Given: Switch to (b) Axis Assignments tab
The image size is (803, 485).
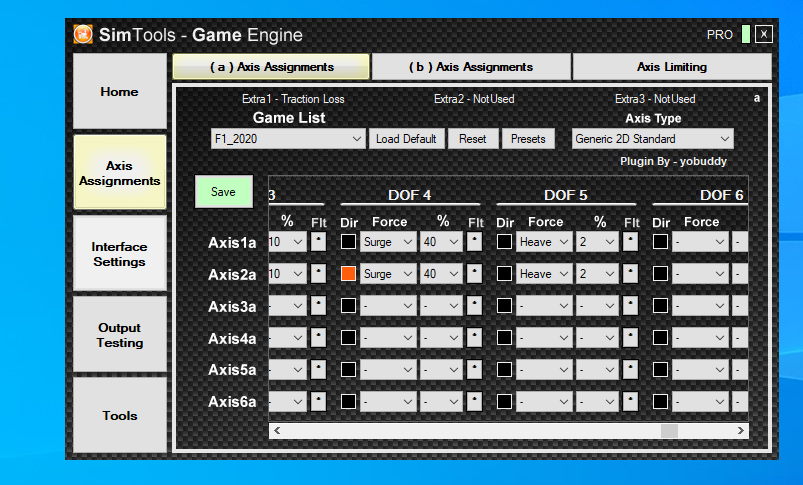Looking at the screenshot, I should (471, 67).
